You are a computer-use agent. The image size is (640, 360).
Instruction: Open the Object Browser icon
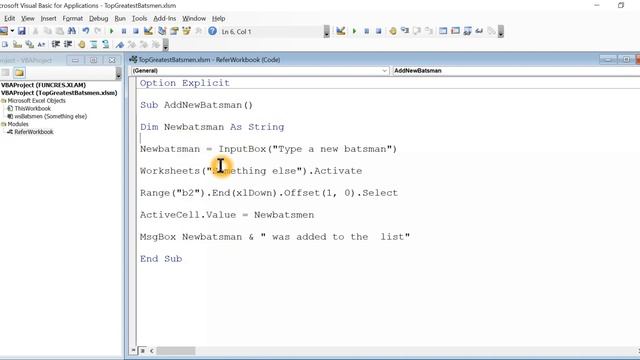click(x=187, y=31)
